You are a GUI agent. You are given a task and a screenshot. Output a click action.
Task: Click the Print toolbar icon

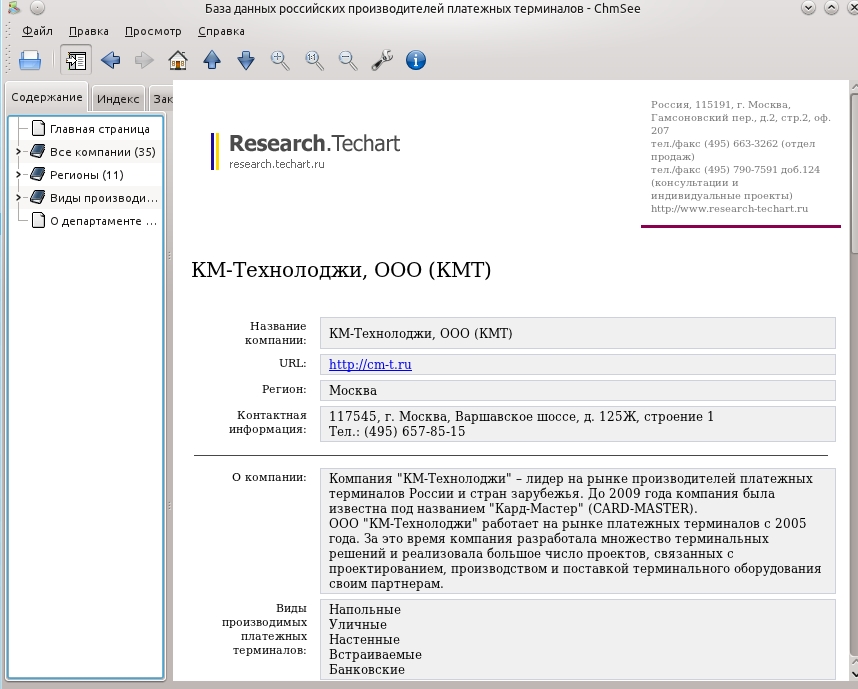(30, 60)
